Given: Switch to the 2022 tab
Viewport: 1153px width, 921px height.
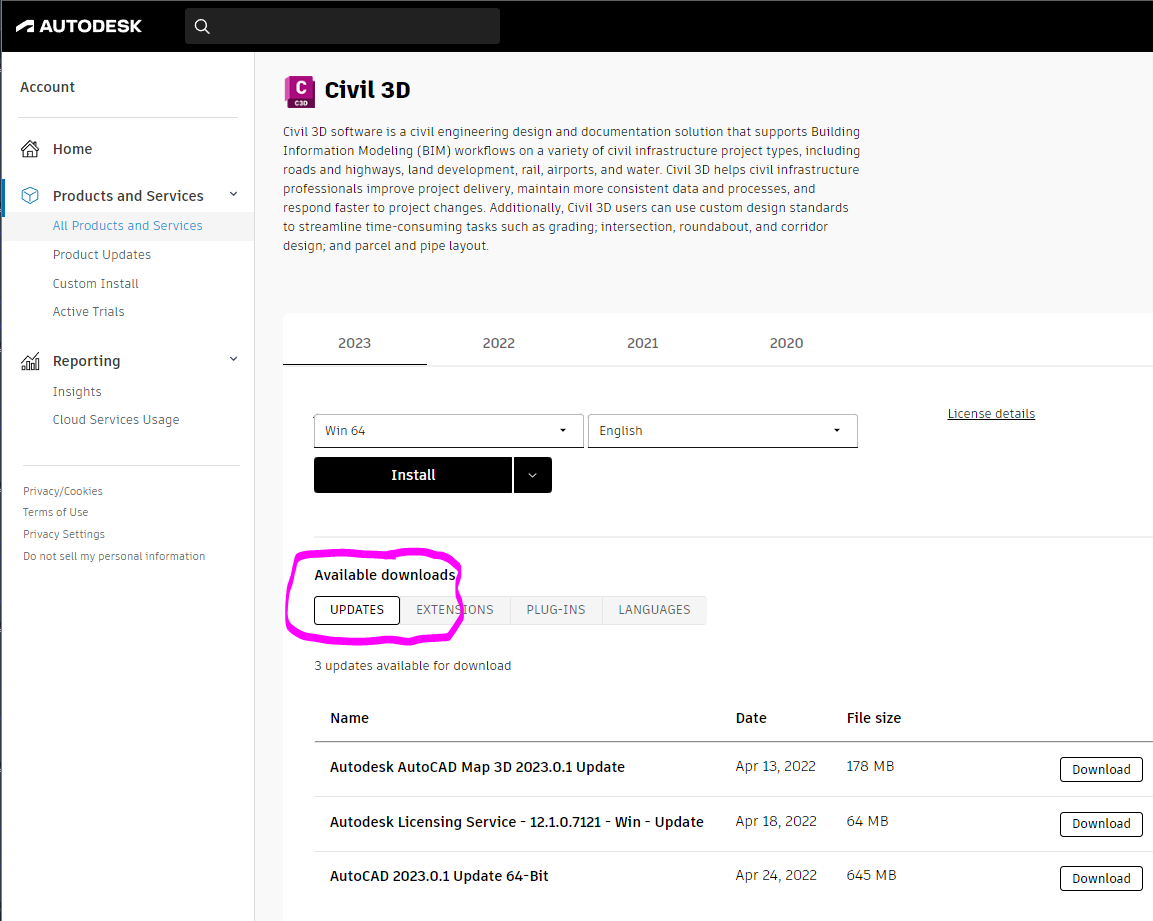Looking at the screenshot, I should click(498, 343).
